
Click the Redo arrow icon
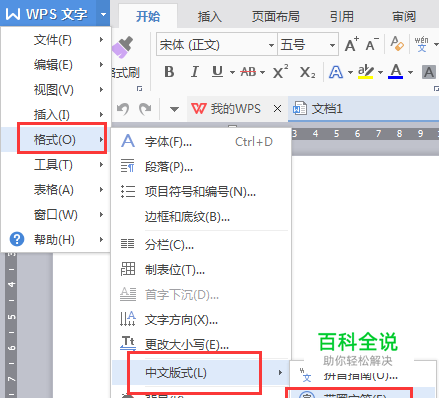click(145, 109)
